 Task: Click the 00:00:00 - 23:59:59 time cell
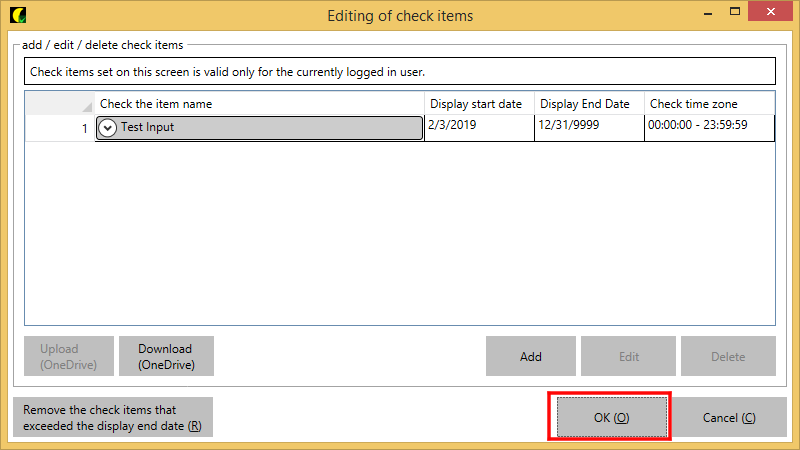709,128
